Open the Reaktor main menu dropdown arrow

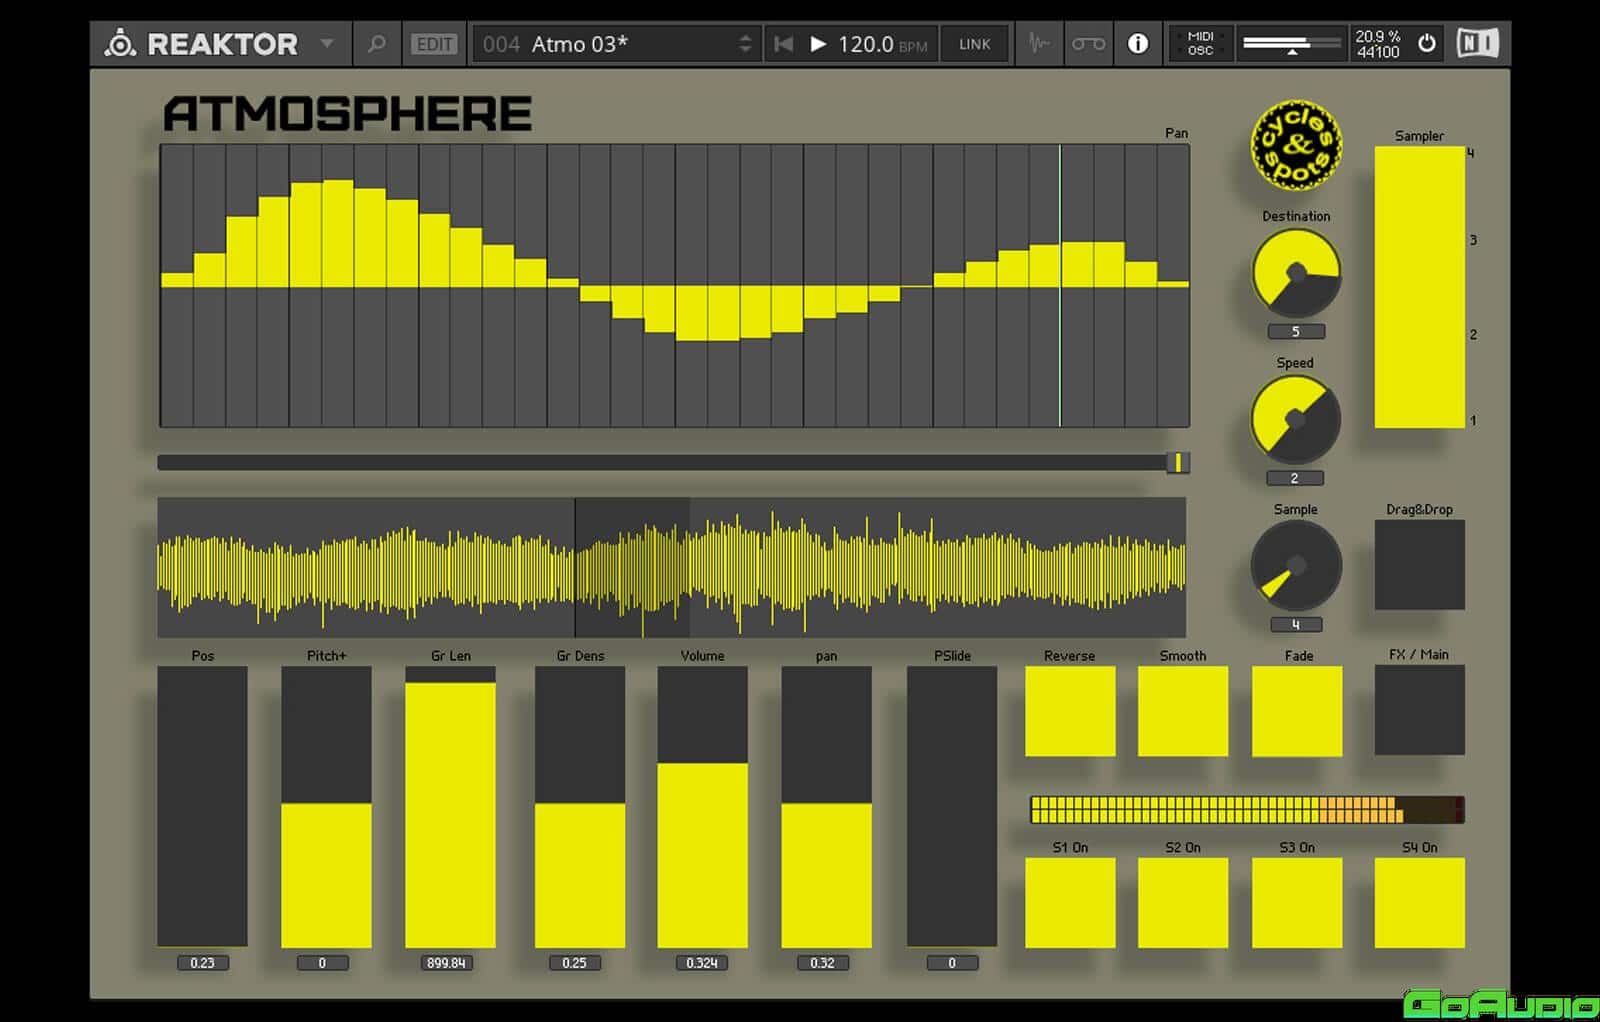[x=327, y=44]
